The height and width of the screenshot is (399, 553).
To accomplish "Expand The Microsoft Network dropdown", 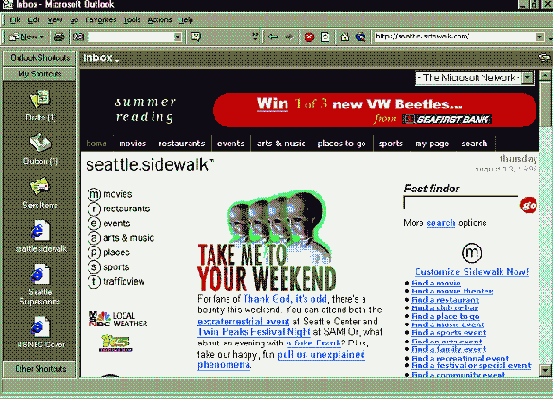I will pyautogui.click(x=527, y=78).
